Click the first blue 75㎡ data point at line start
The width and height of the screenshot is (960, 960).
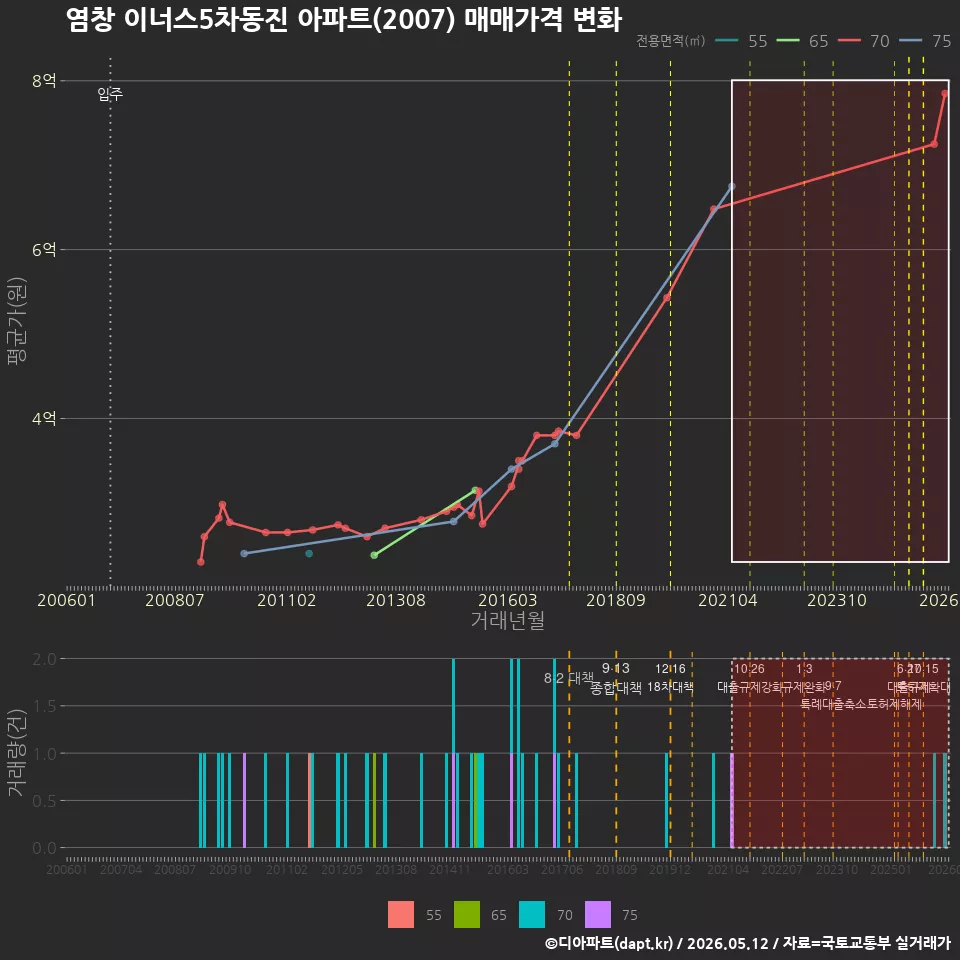pos(244,553)
